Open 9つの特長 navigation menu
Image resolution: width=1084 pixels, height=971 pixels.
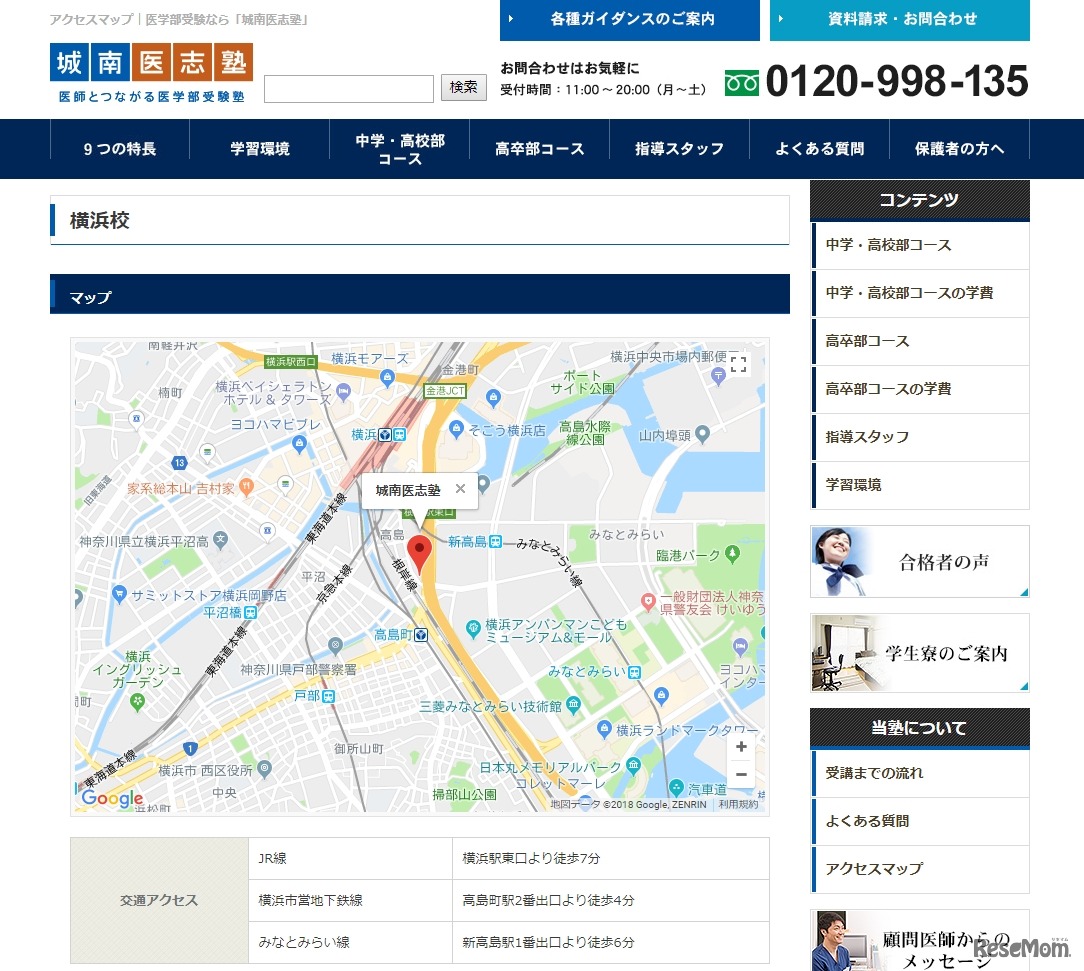tap(120, 149)
